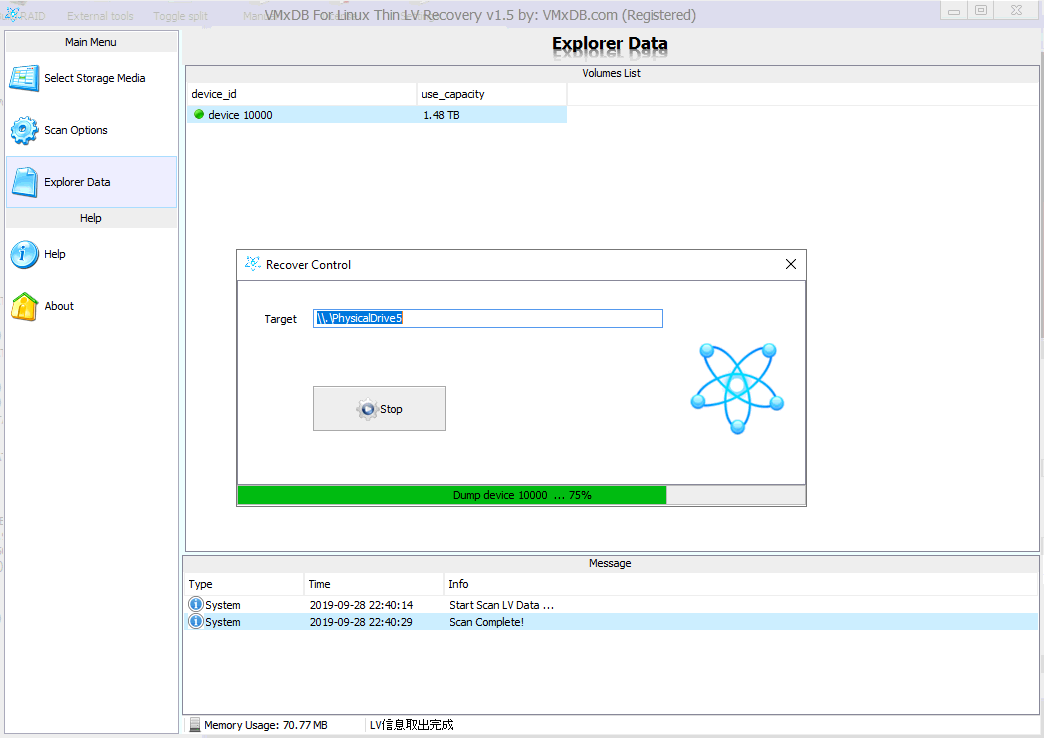Stop the recovery with the Stop button

(x=380, y=409)
